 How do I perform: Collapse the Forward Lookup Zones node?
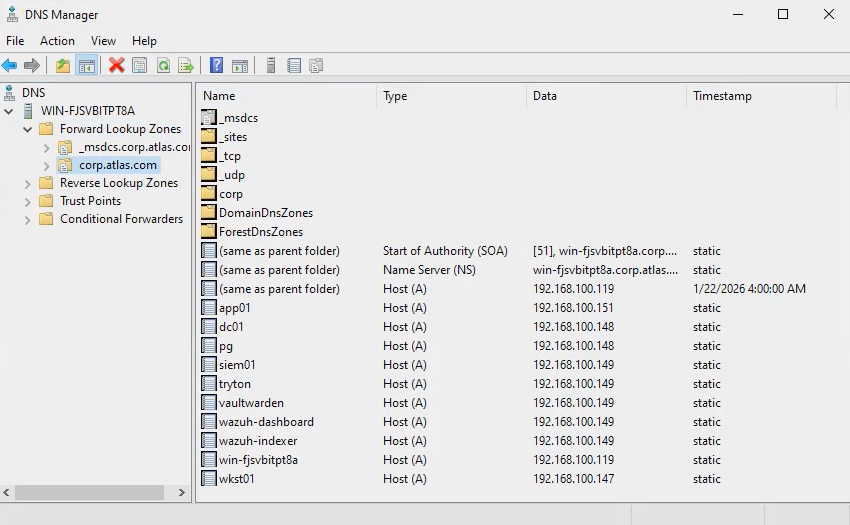(28, 129)
